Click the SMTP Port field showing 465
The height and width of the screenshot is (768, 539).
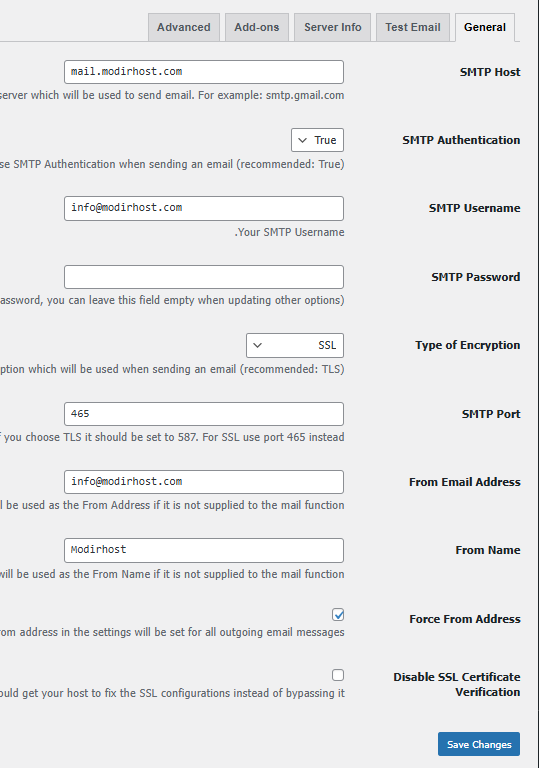click(204, 414)
